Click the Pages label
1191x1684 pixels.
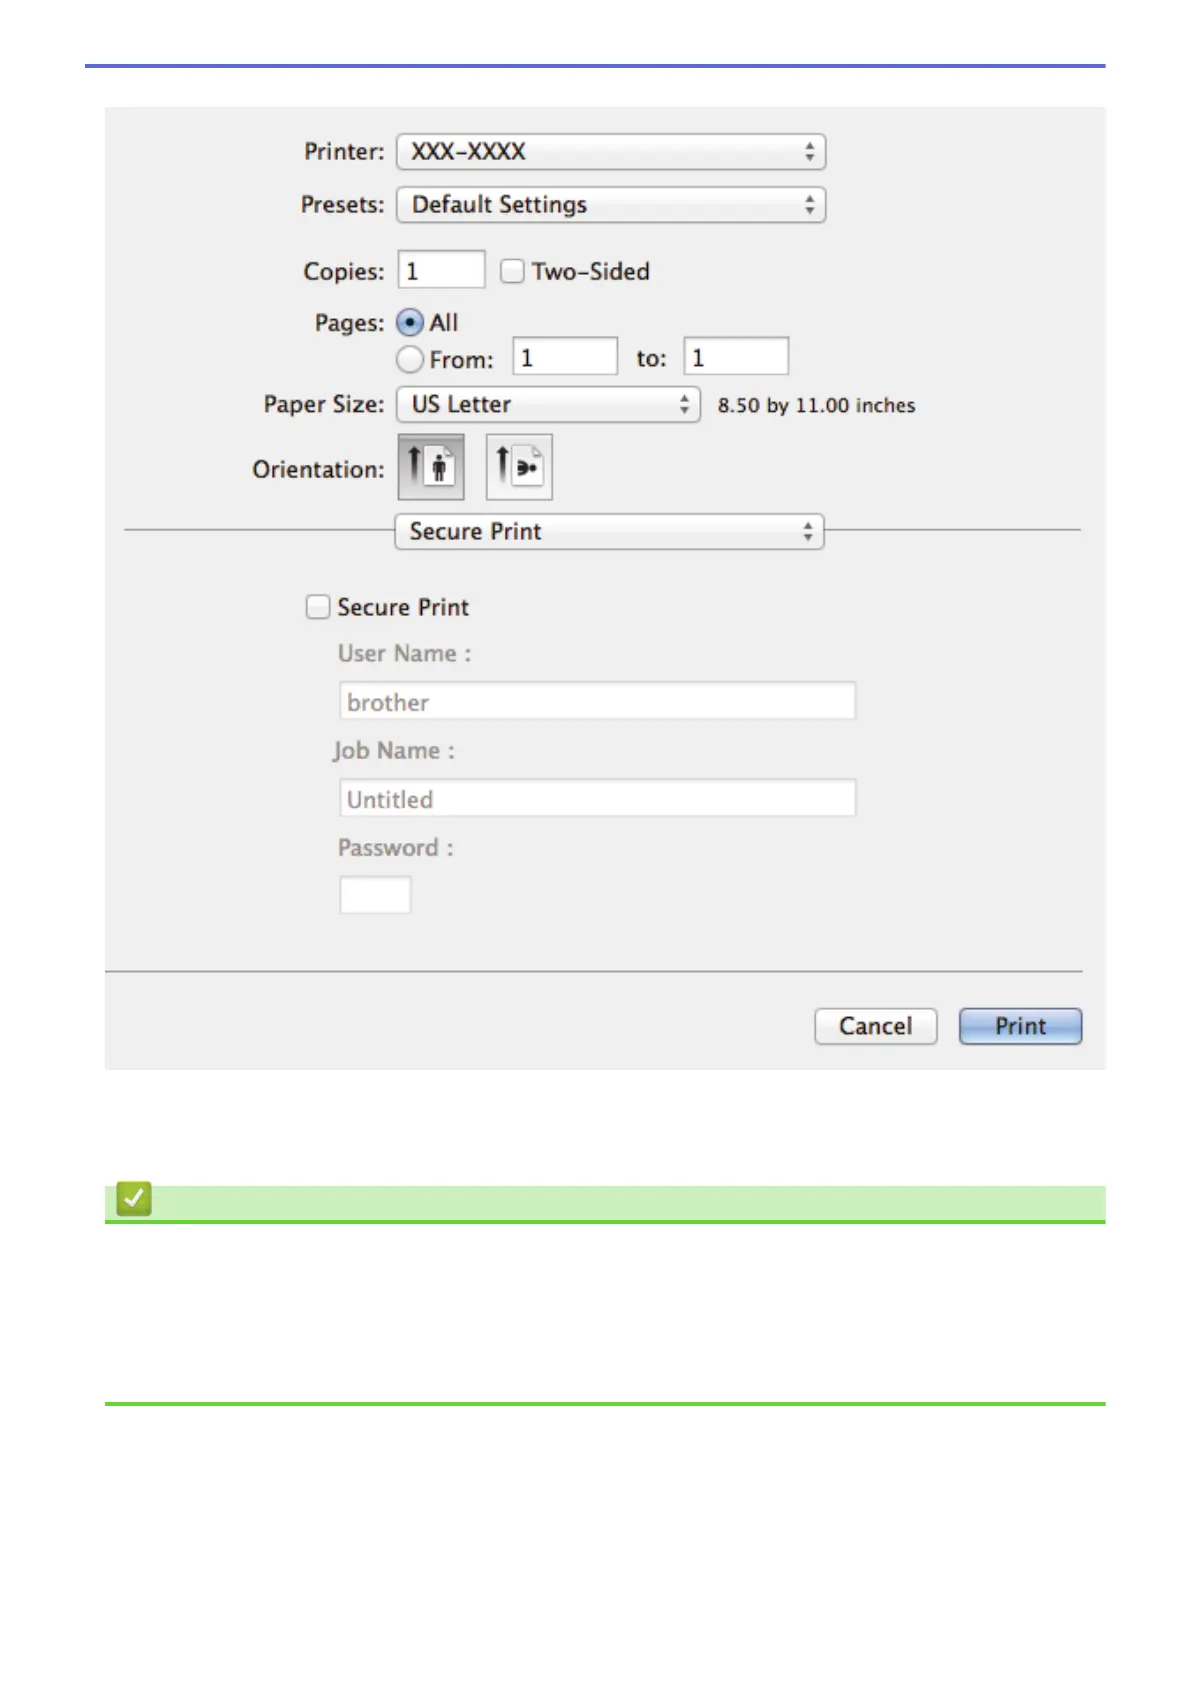coord(349,323)
